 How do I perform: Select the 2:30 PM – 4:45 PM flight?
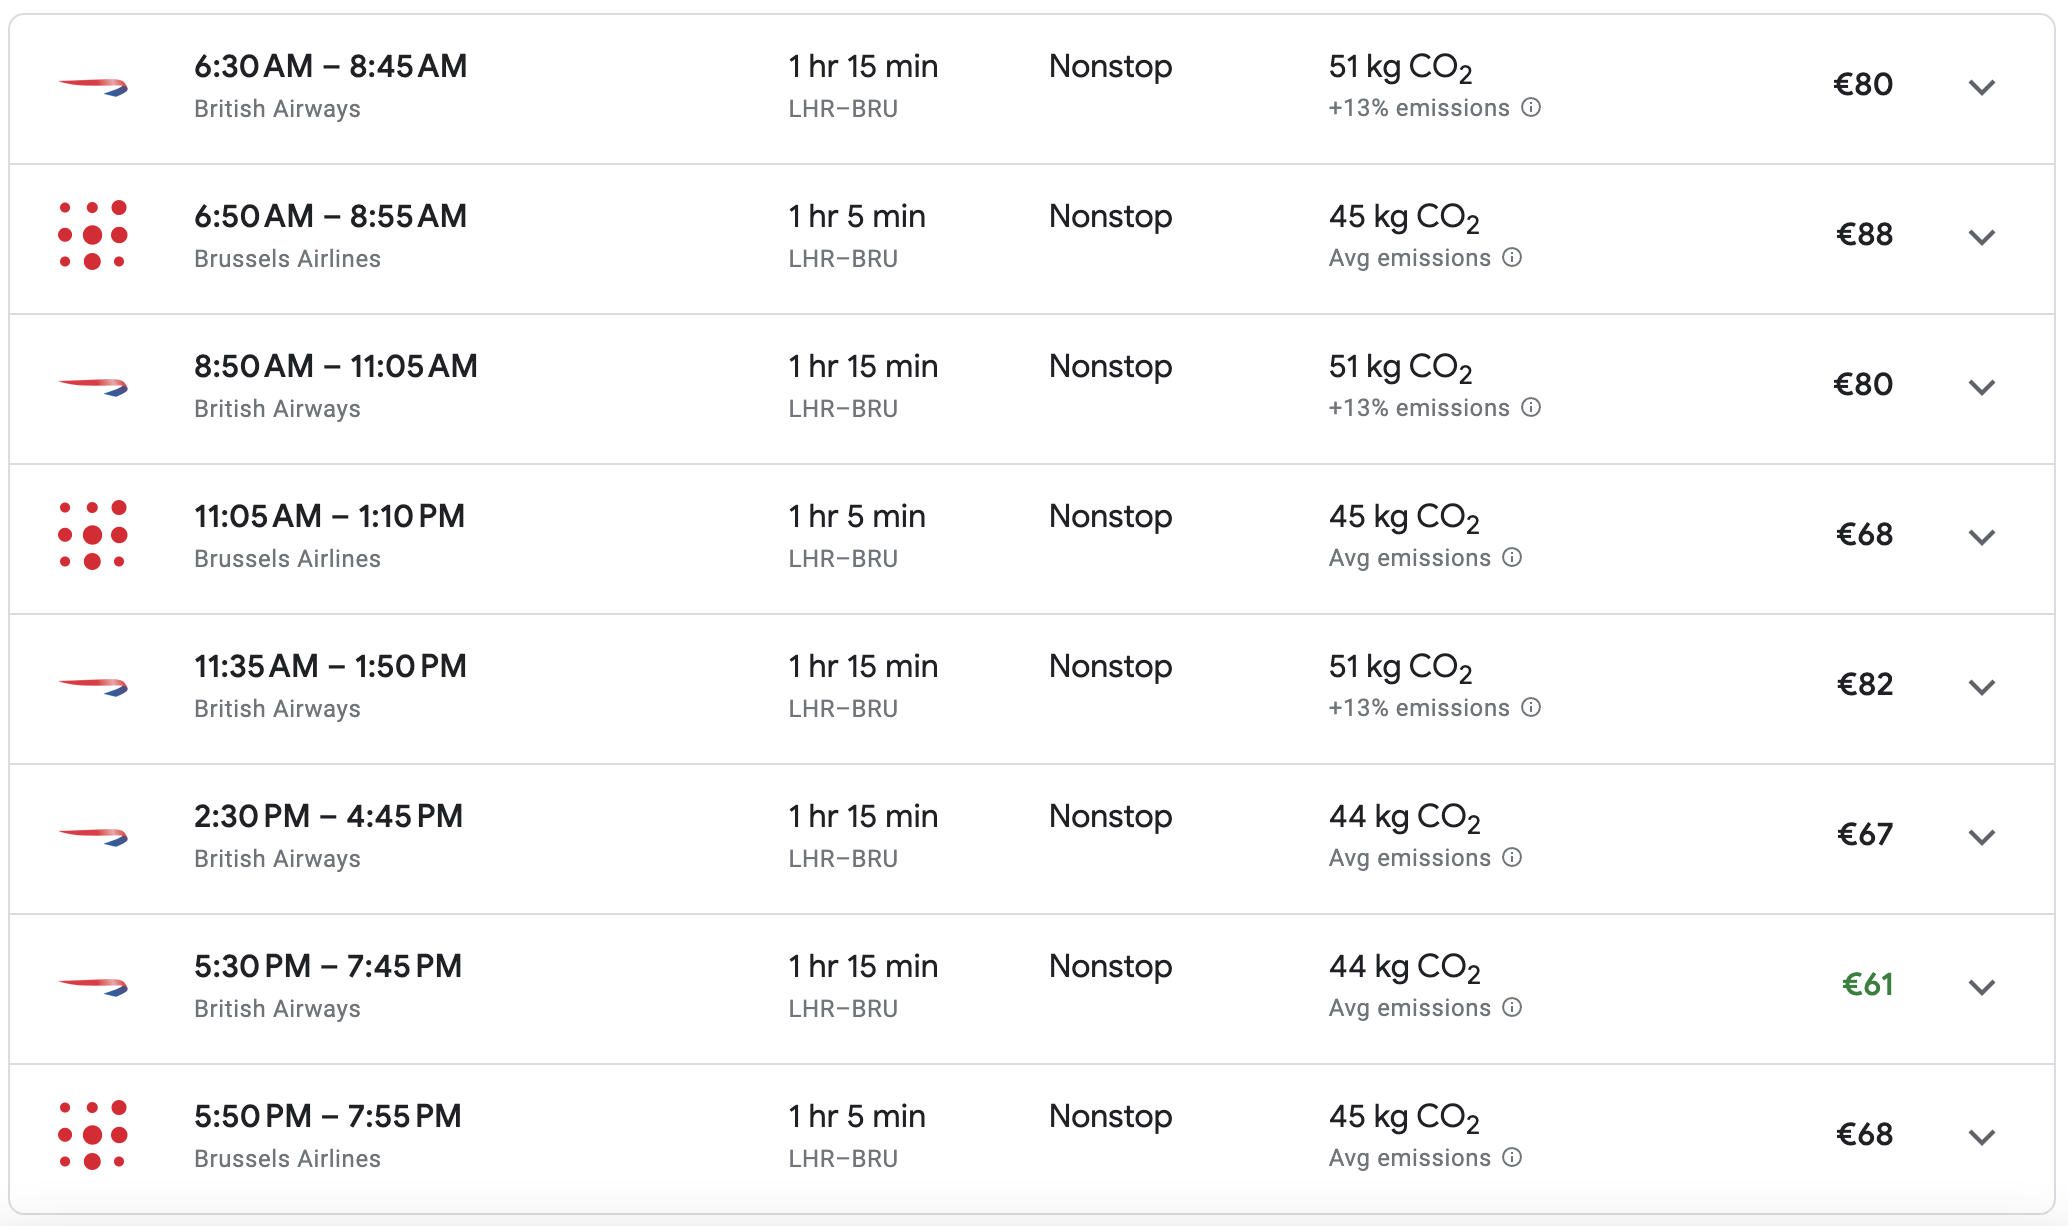coord(328,817)
